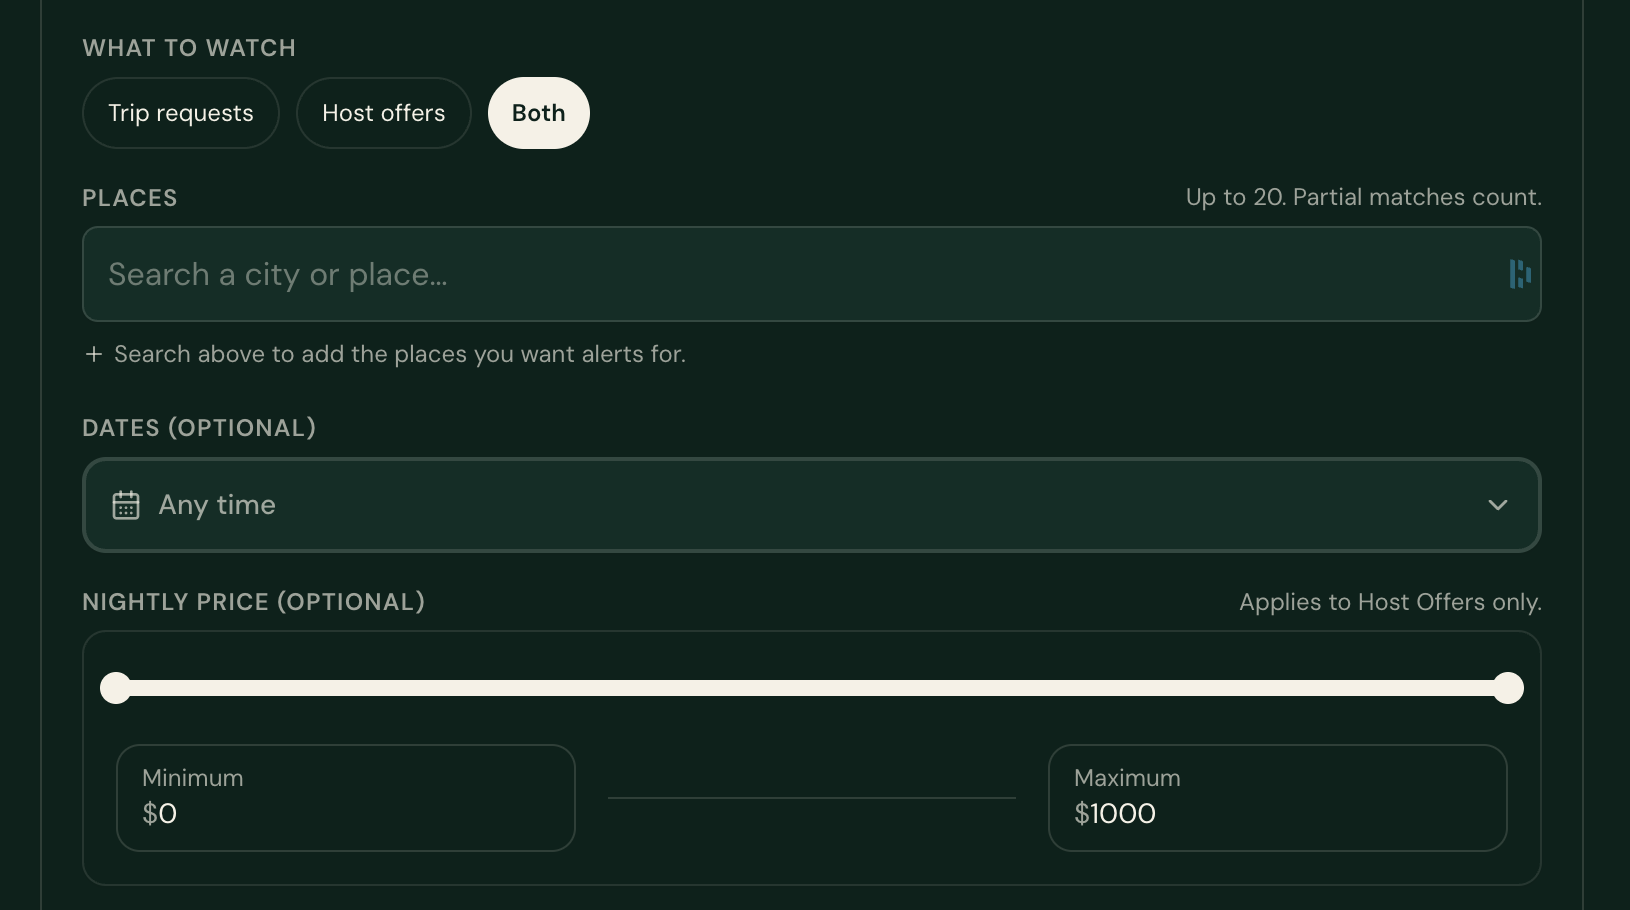Screen dimensions: 1630x910
Task: Select the Both watch option
Action: [539, 113]
